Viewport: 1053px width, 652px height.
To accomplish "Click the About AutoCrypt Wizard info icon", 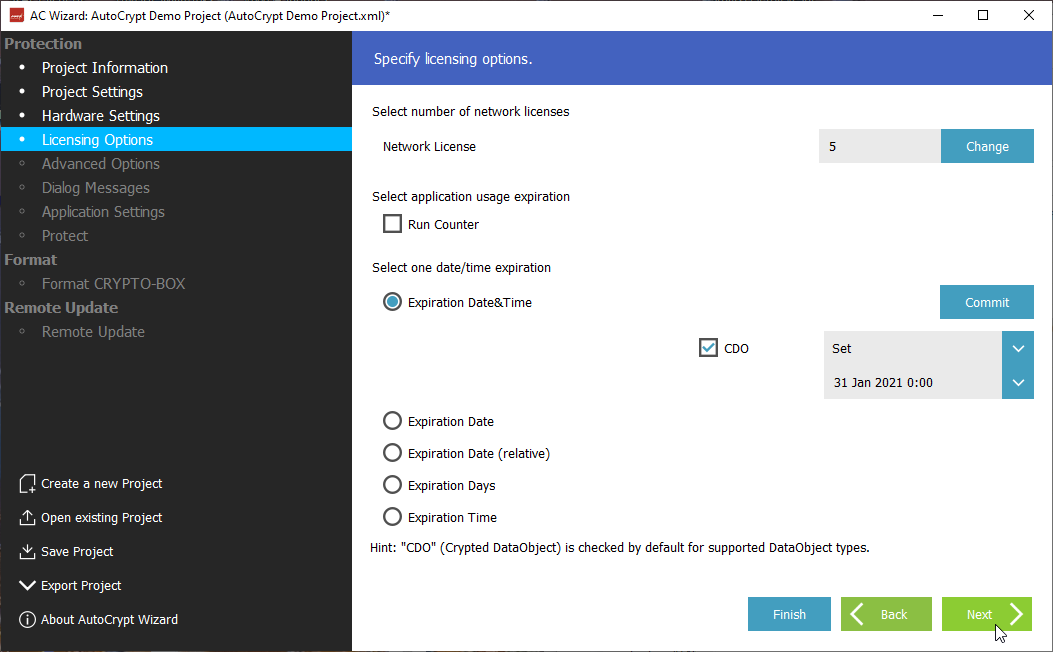I will (x=27, y=620).
